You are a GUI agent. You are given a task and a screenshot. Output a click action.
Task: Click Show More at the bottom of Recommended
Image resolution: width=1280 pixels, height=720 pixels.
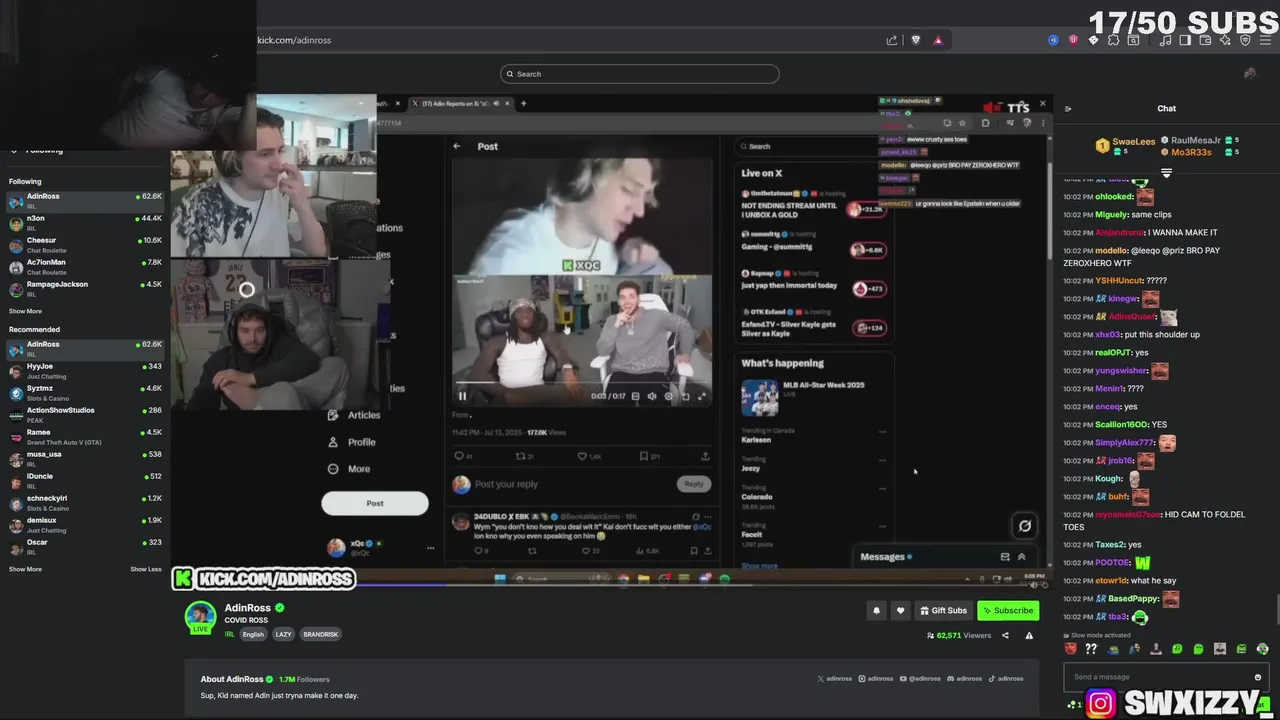(x=25, y=569)
